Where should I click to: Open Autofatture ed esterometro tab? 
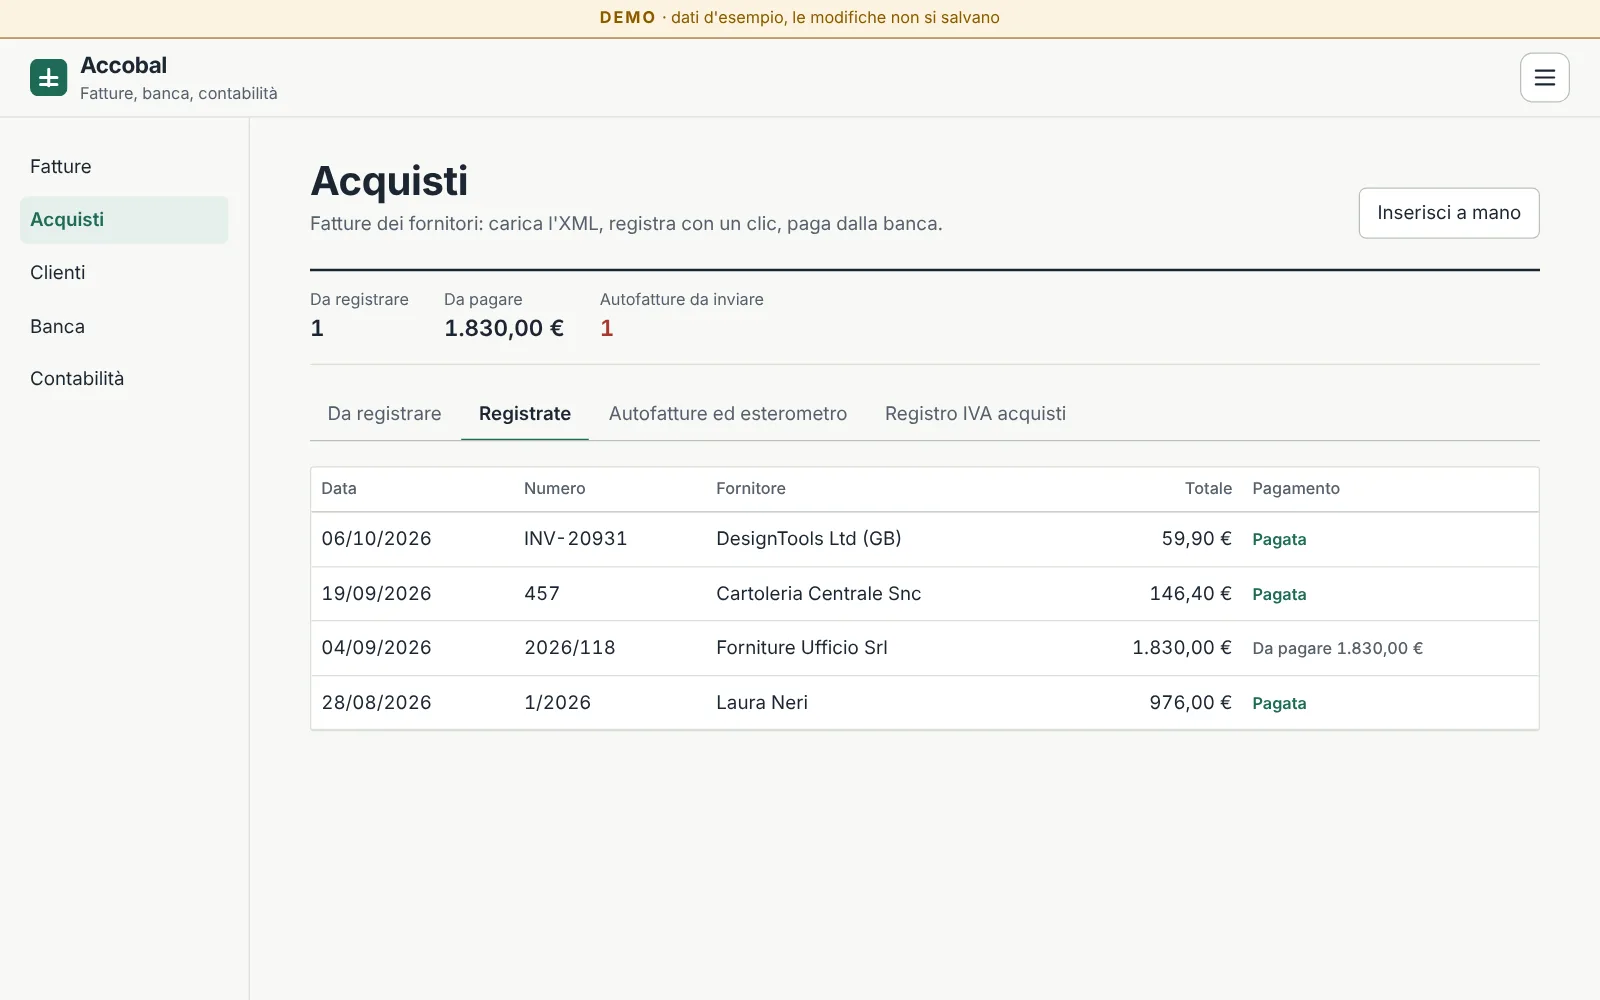coord(728,414)
